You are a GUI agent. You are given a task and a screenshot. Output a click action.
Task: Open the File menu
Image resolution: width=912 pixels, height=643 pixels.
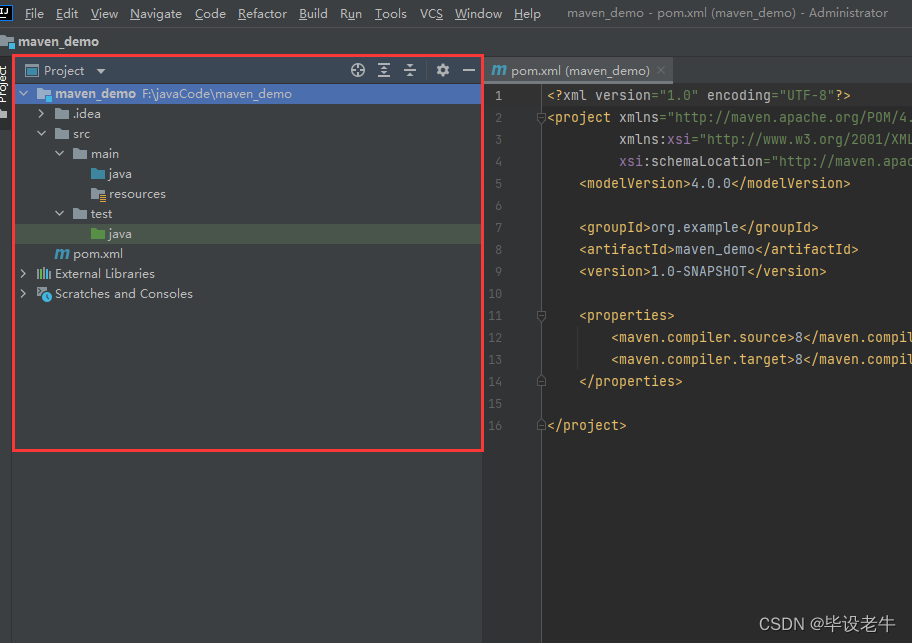tap(34, 13)
